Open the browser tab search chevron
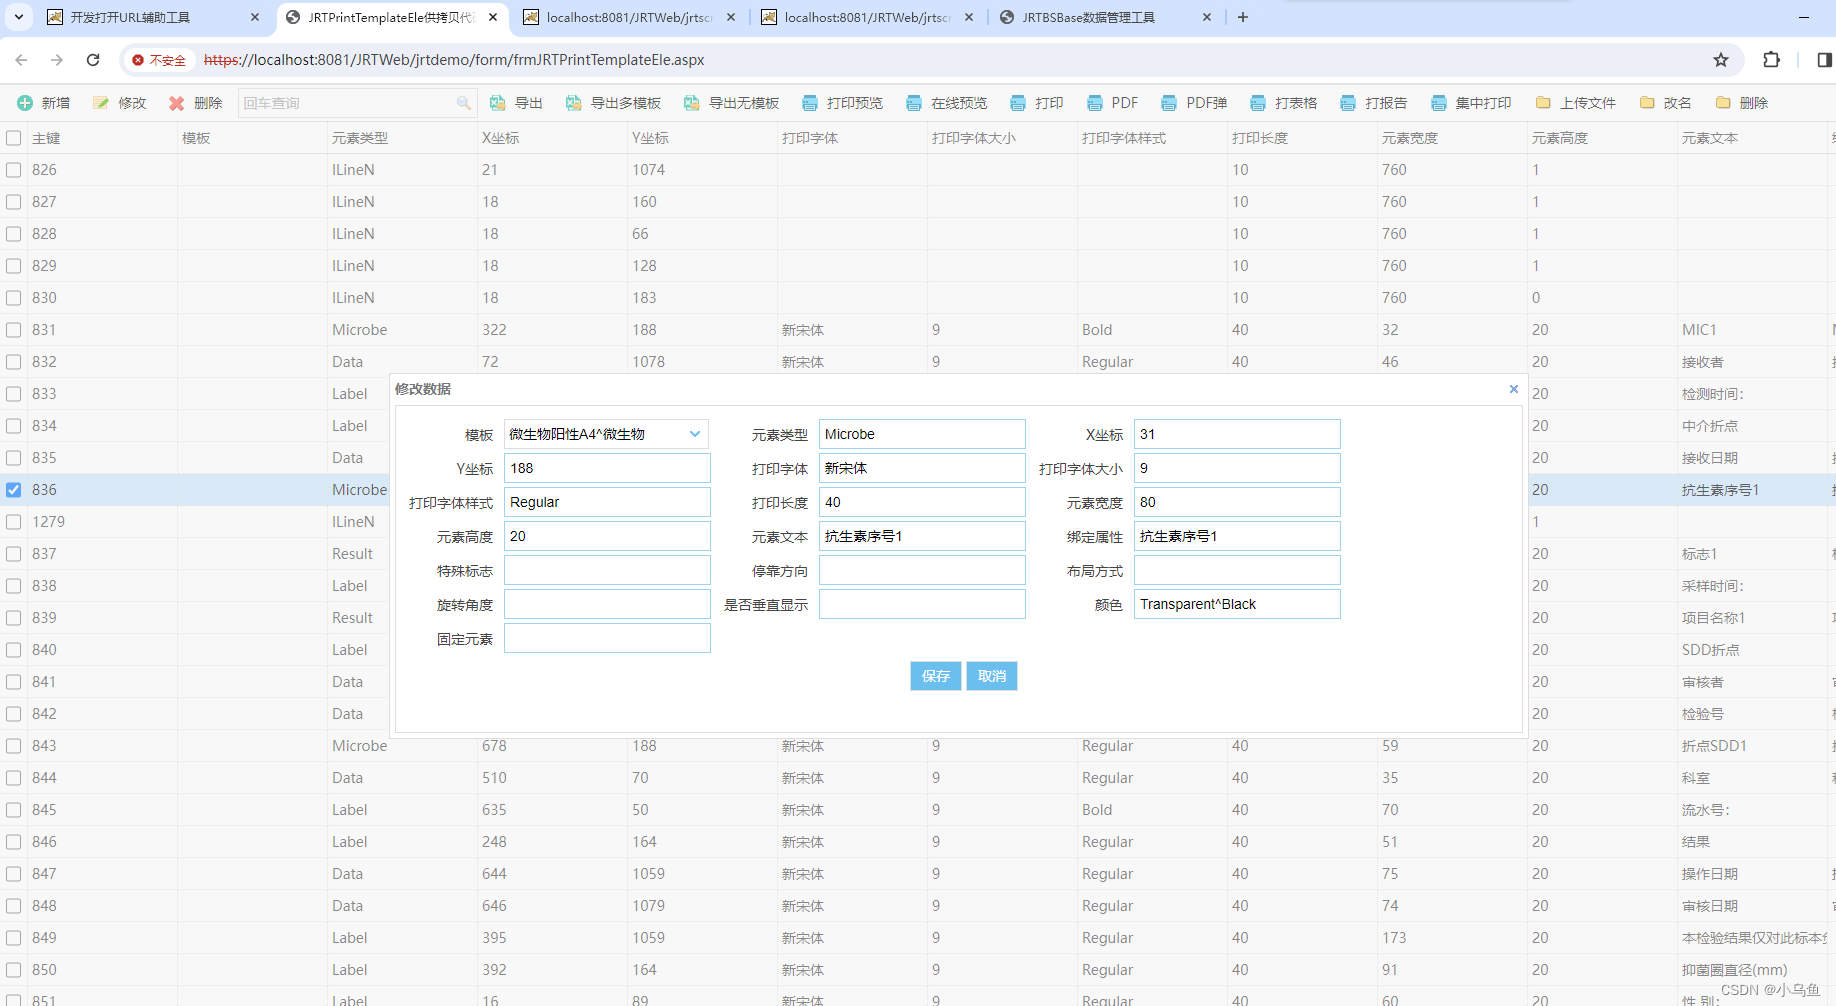This screenshot has width=1836, height=1006. coord(18,17)
